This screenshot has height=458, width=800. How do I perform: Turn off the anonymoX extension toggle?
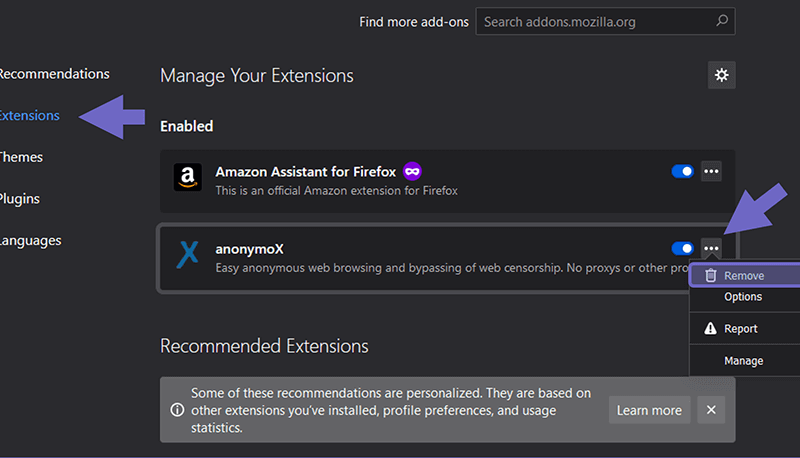pyautogui.click(x=683, y=248)
